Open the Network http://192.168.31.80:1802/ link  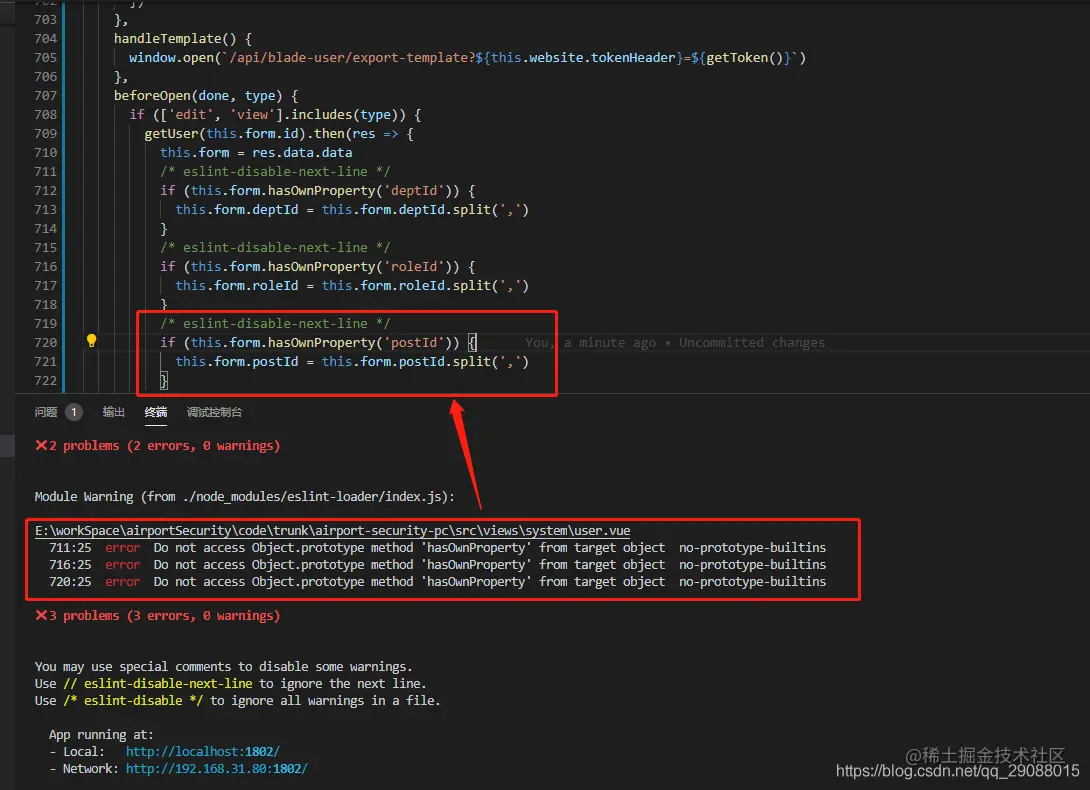pos(216,768)
